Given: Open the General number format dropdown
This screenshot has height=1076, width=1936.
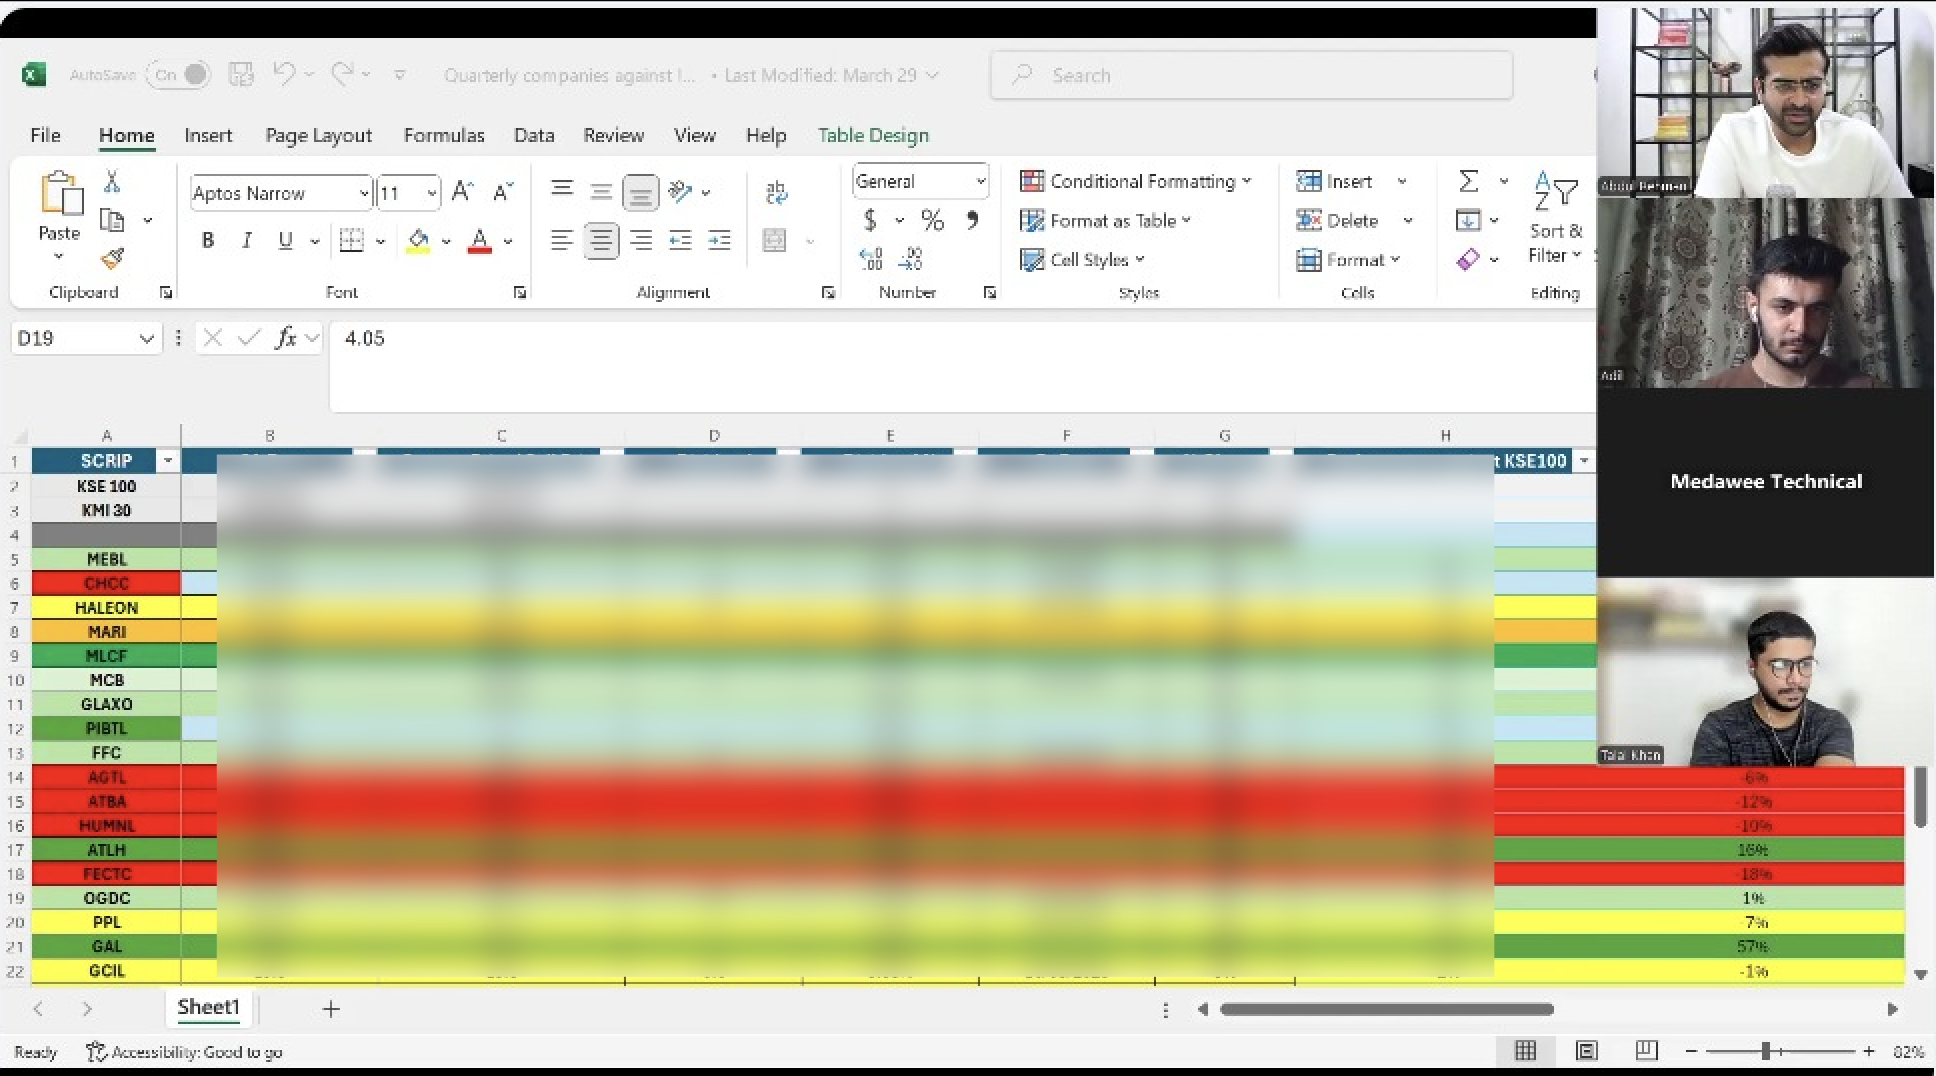Looking at the screenshot, I should 980,181.
